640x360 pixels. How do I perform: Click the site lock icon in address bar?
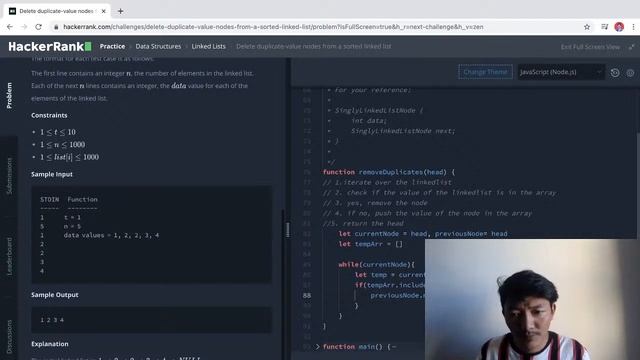(x=56, y=27)
